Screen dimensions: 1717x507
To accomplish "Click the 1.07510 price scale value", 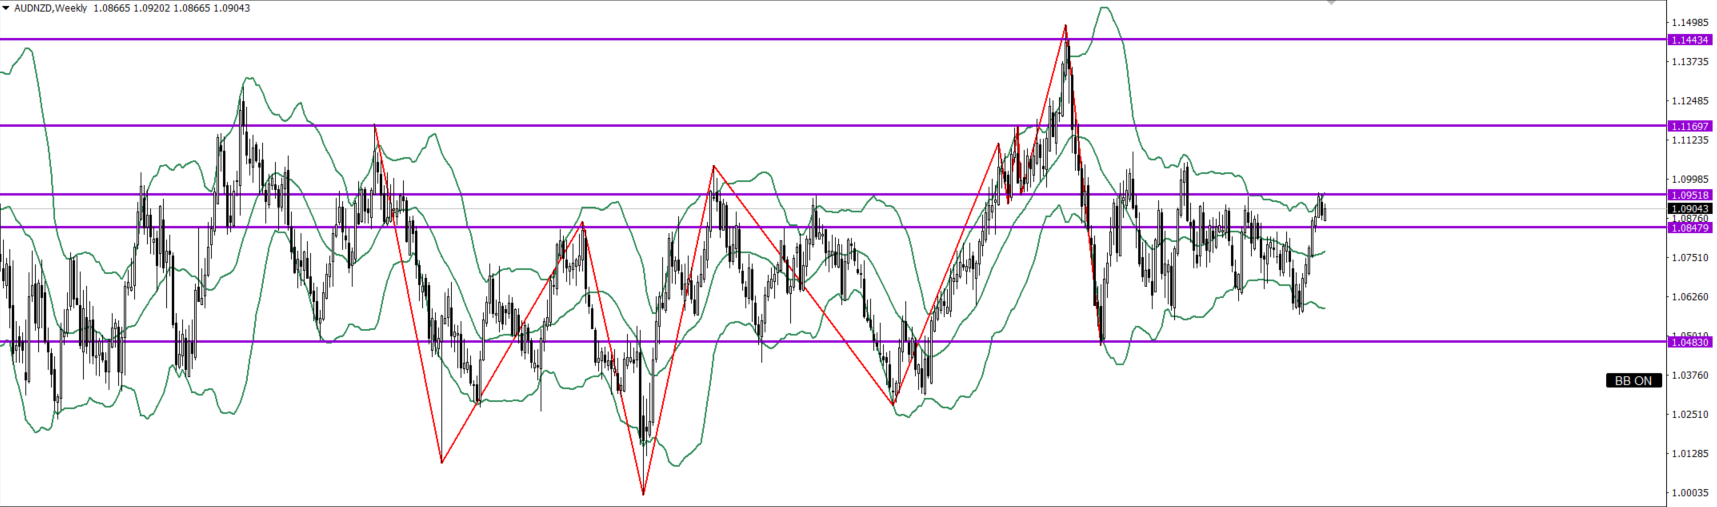I will [1689, 258].
